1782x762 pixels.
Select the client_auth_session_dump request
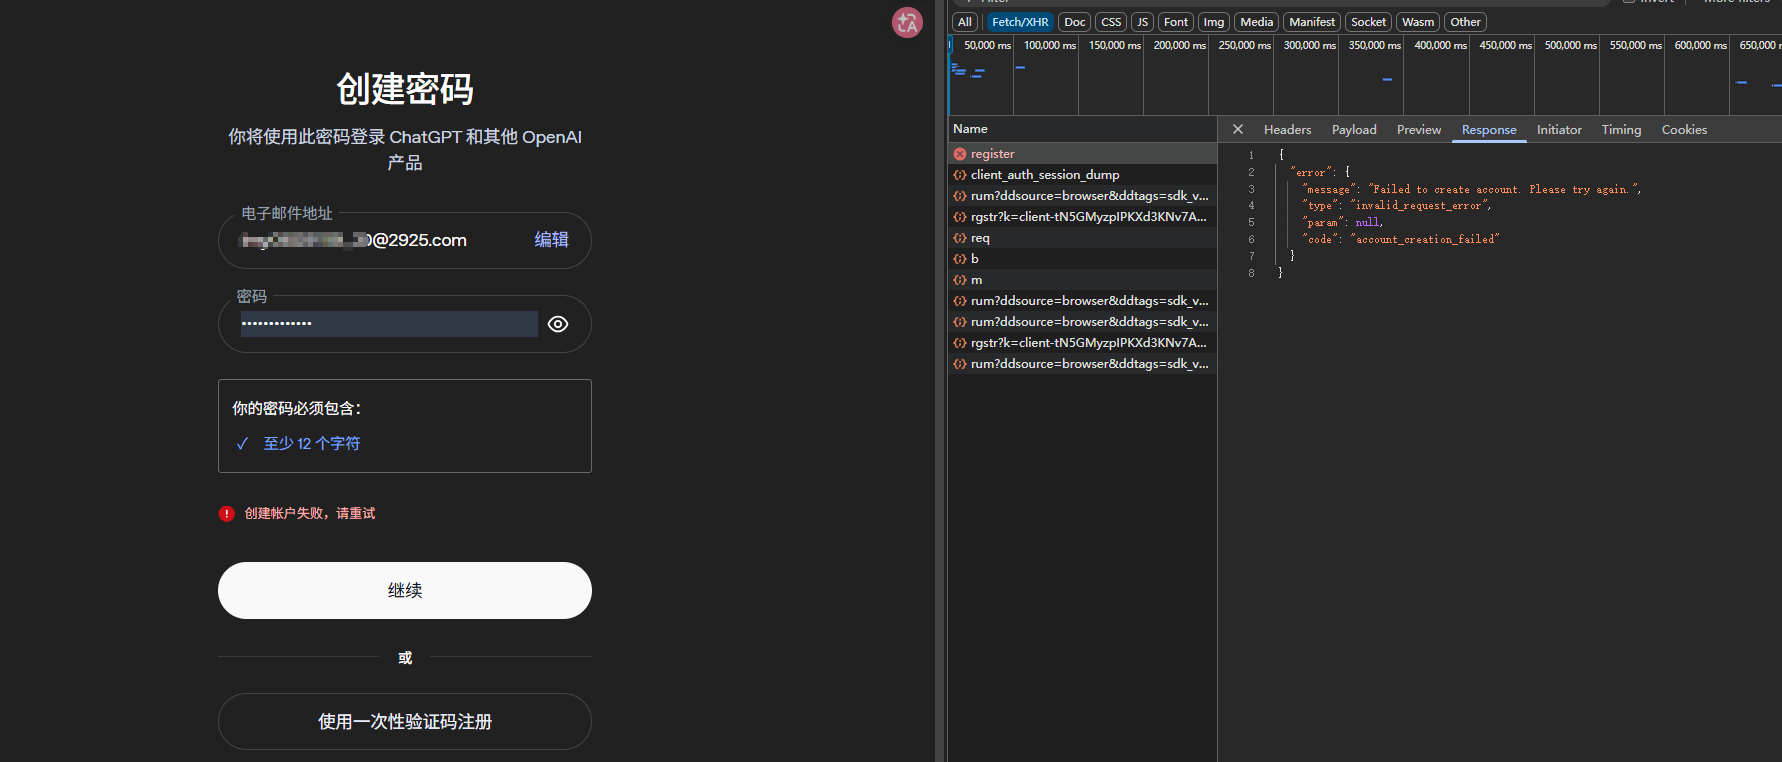(x=1082, y=175)
